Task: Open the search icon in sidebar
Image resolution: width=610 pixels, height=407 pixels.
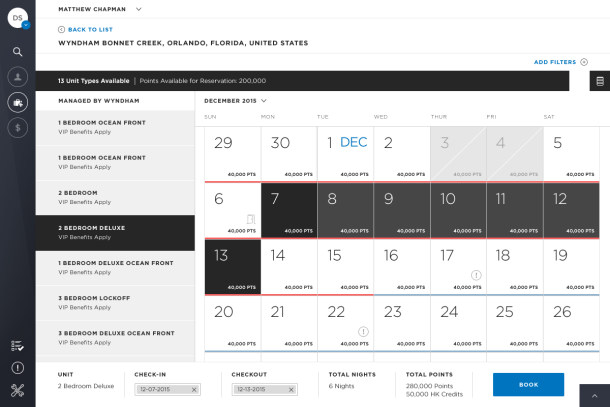Action: coord(18,51)
